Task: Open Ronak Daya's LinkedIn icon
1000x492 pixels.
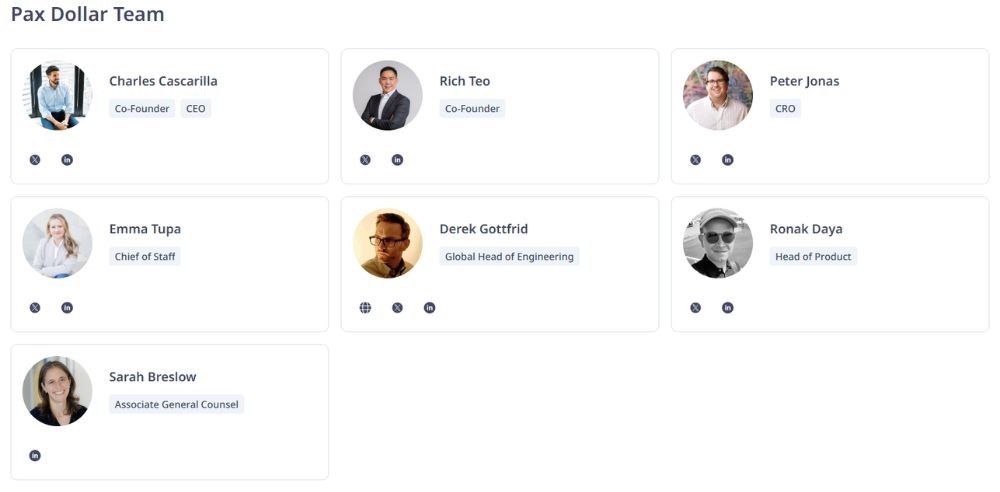Action: pyautogui.click(x=727, y=308)
